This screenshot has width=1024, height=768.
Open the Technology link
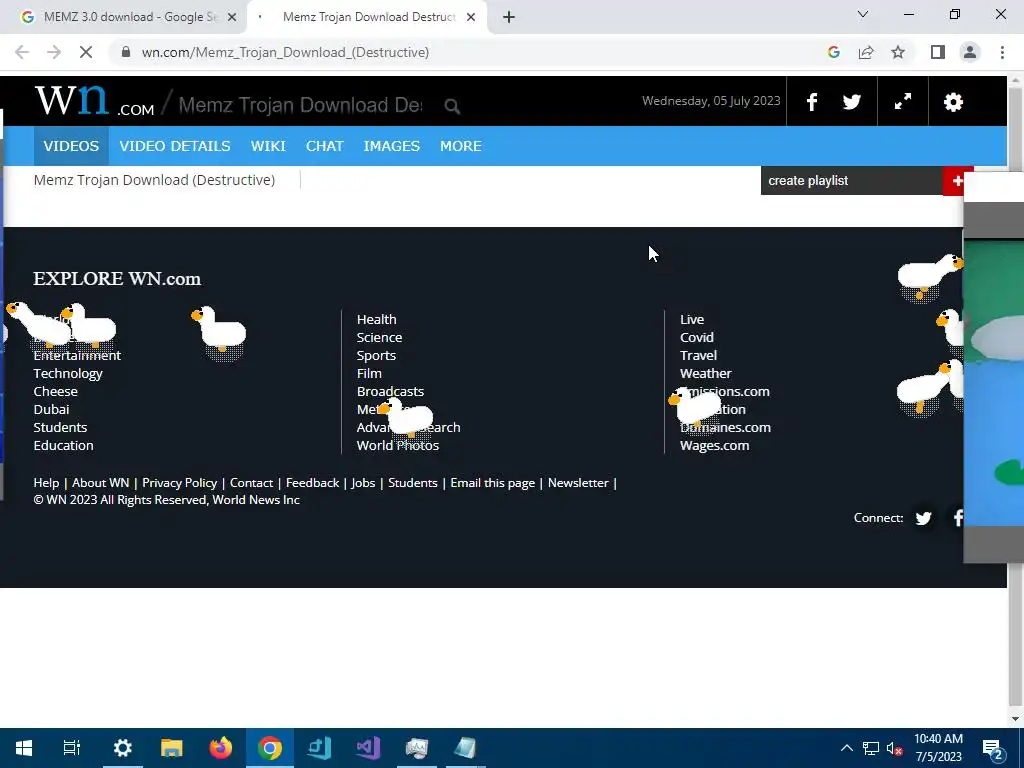click(68, 374)
